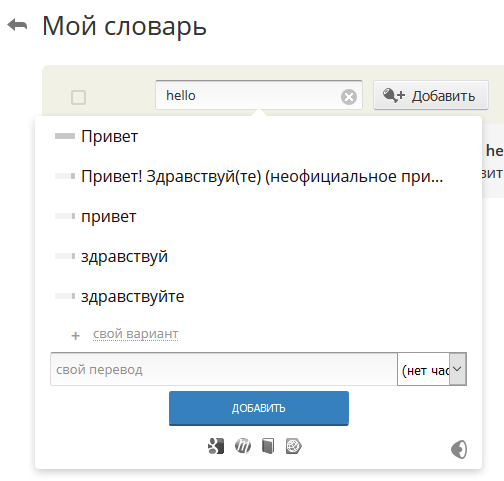Tick the select-all checkbox in dictionary header
This screenshot has width=504, height=481.
point(79,98)
